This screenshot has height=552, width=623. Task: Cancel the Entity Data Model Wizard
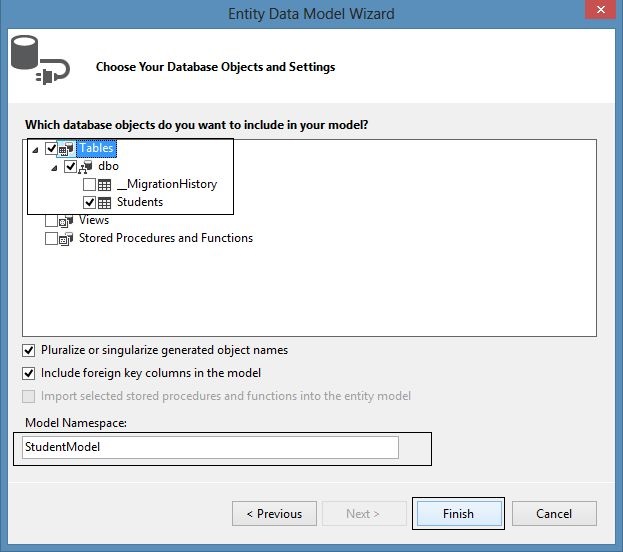[x=554, y=513]
